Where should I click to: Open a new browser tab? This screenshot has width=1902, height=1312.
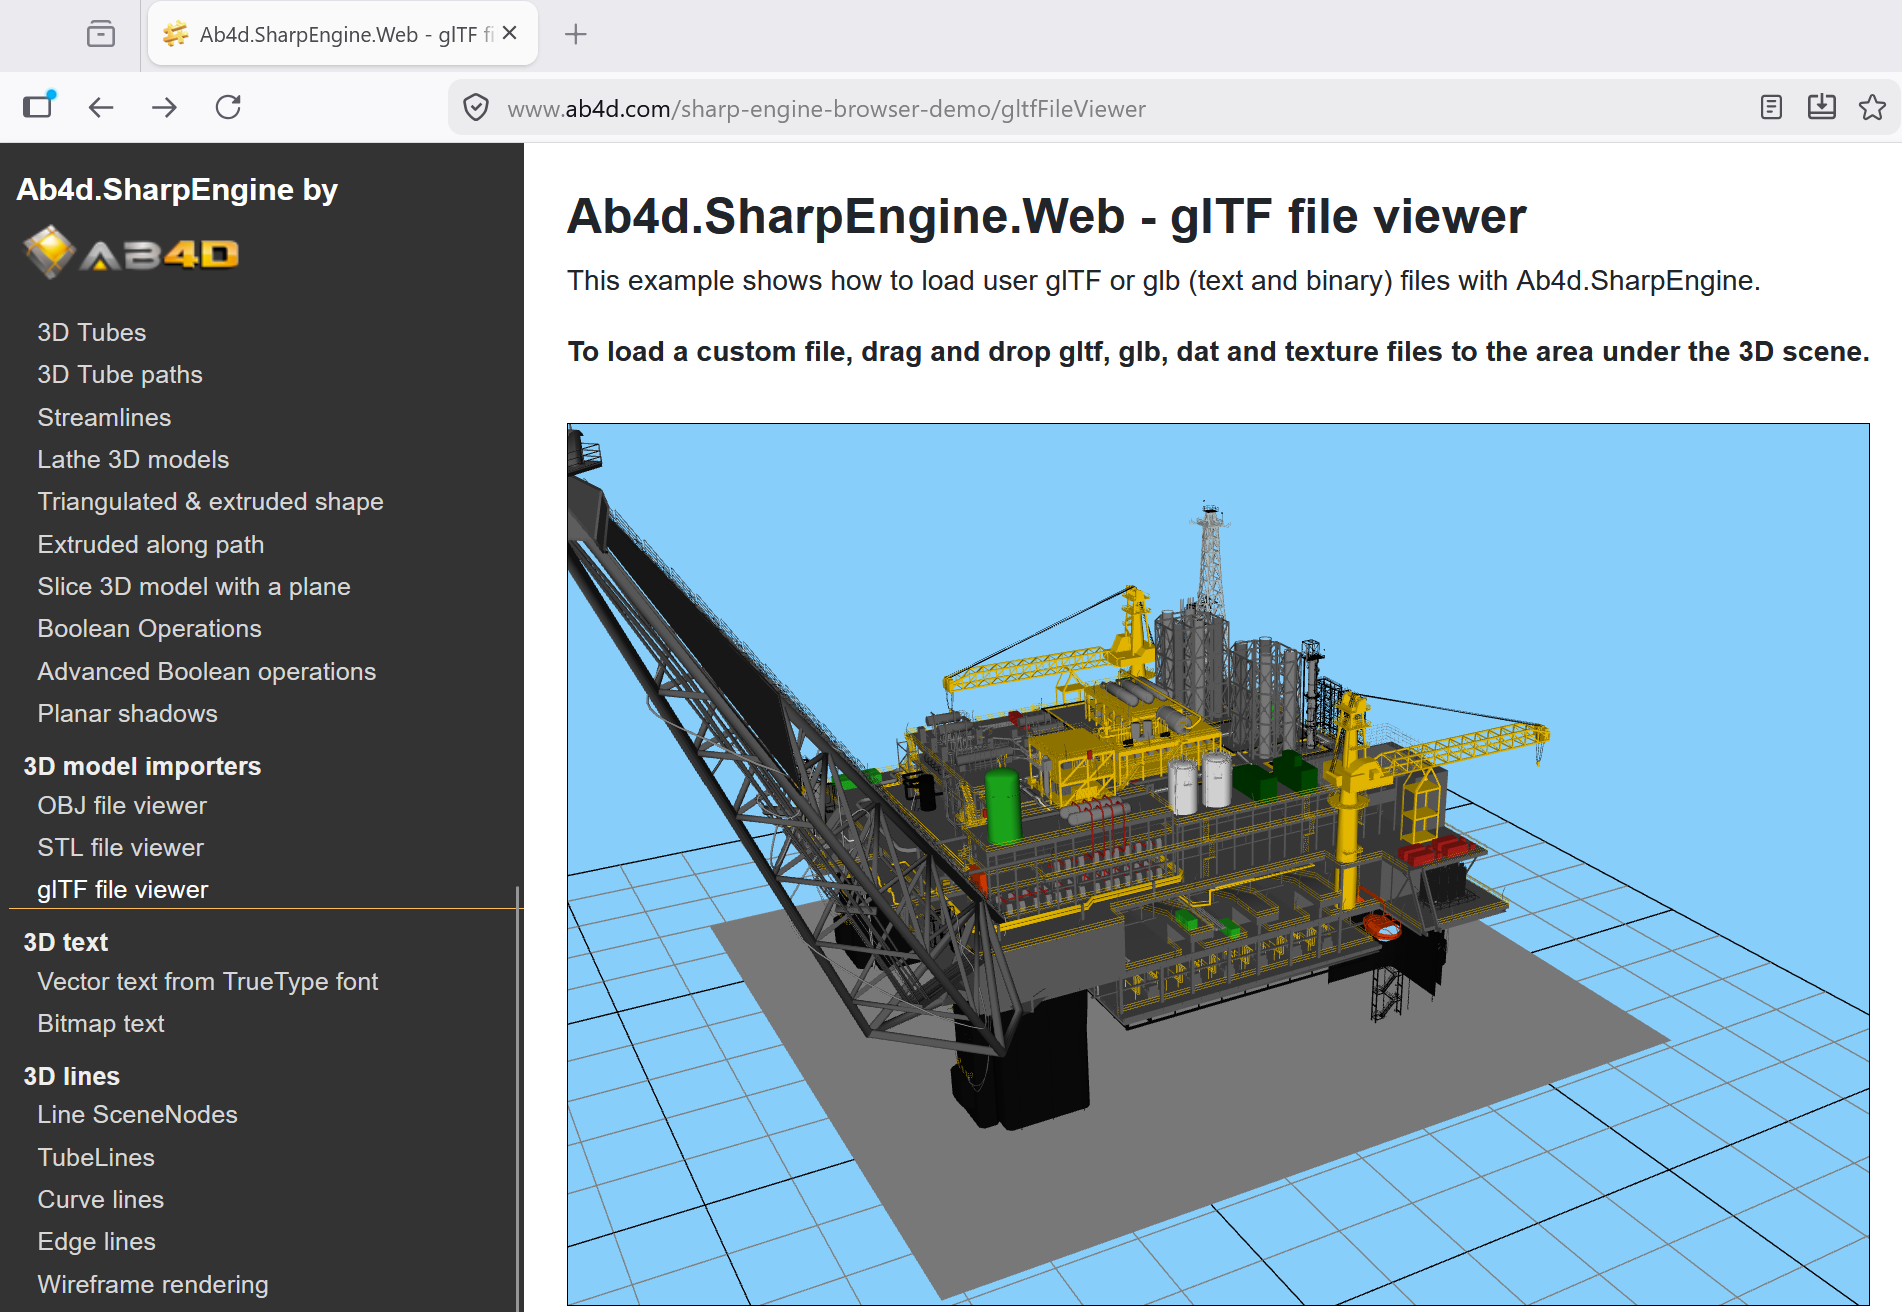point(575,34)
